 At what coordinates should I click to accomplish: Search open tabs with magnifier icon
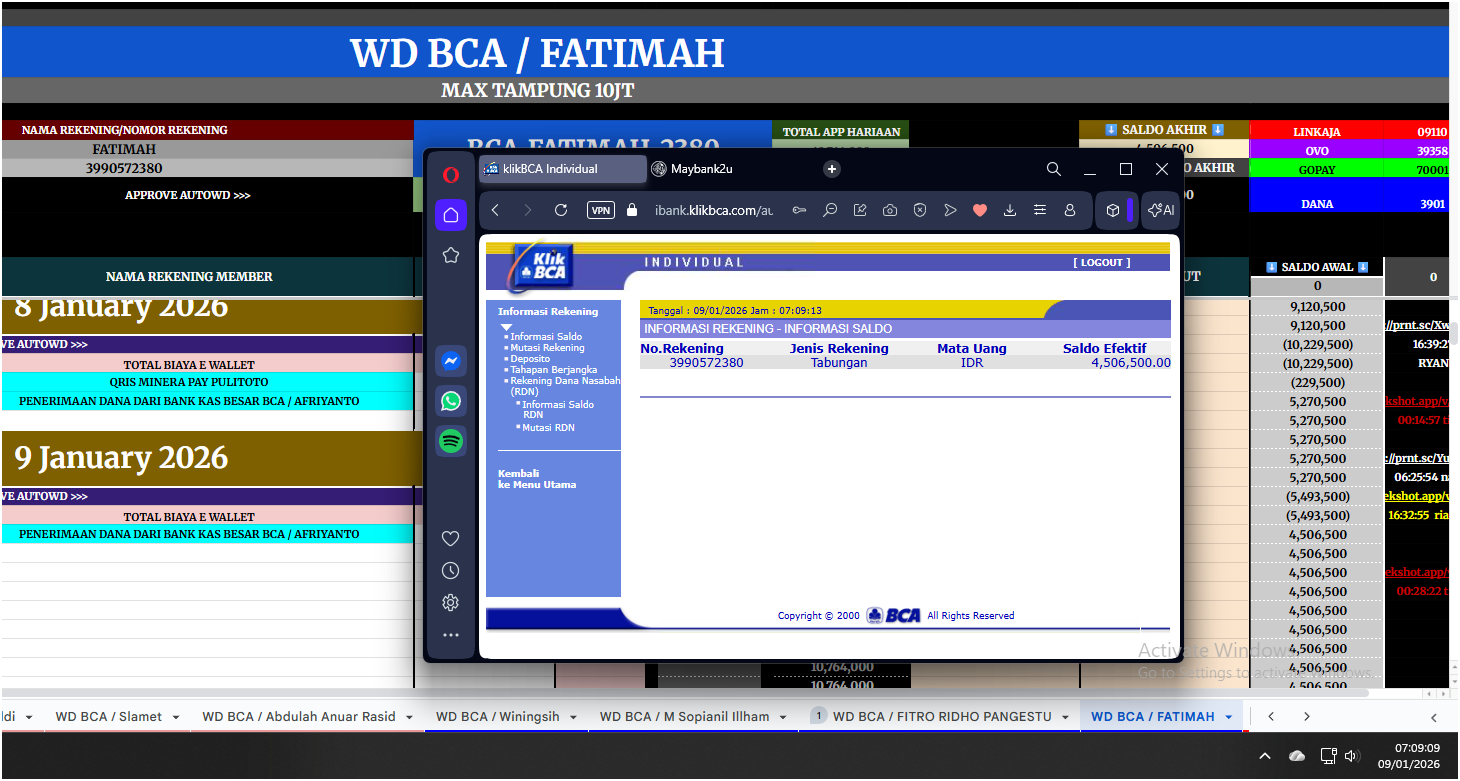[1054, 169]
